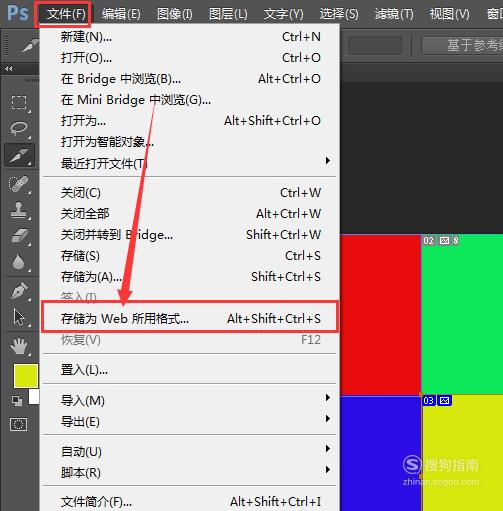
Task: Click the 基于参考线 button in options bar
Action: [x=463, y=45]
